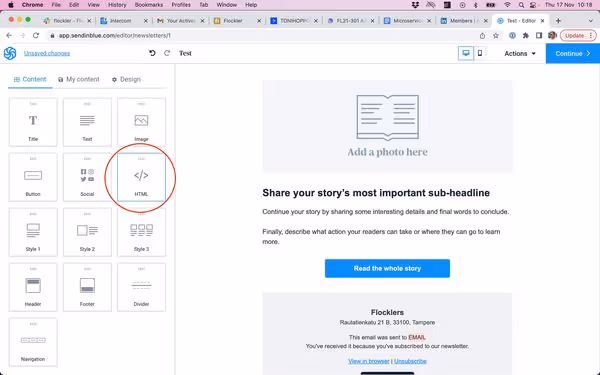The width and height of the screenshot is (600, 375).
Task: Click the Wi-Fi menu bar icon
Action: [x=508, y=5]
